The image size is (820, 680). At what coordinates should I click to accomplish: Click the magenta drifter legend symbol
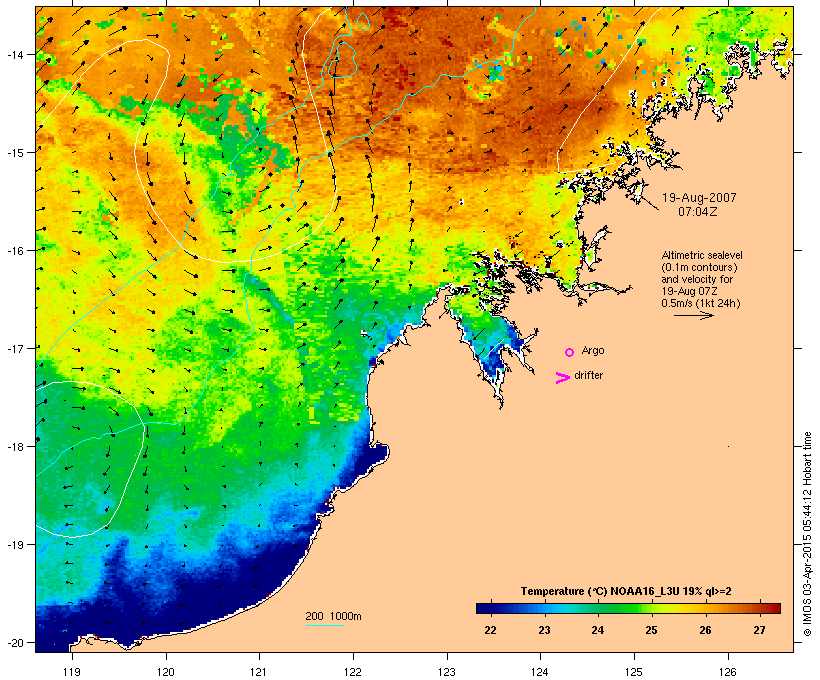tap(562, 378)
